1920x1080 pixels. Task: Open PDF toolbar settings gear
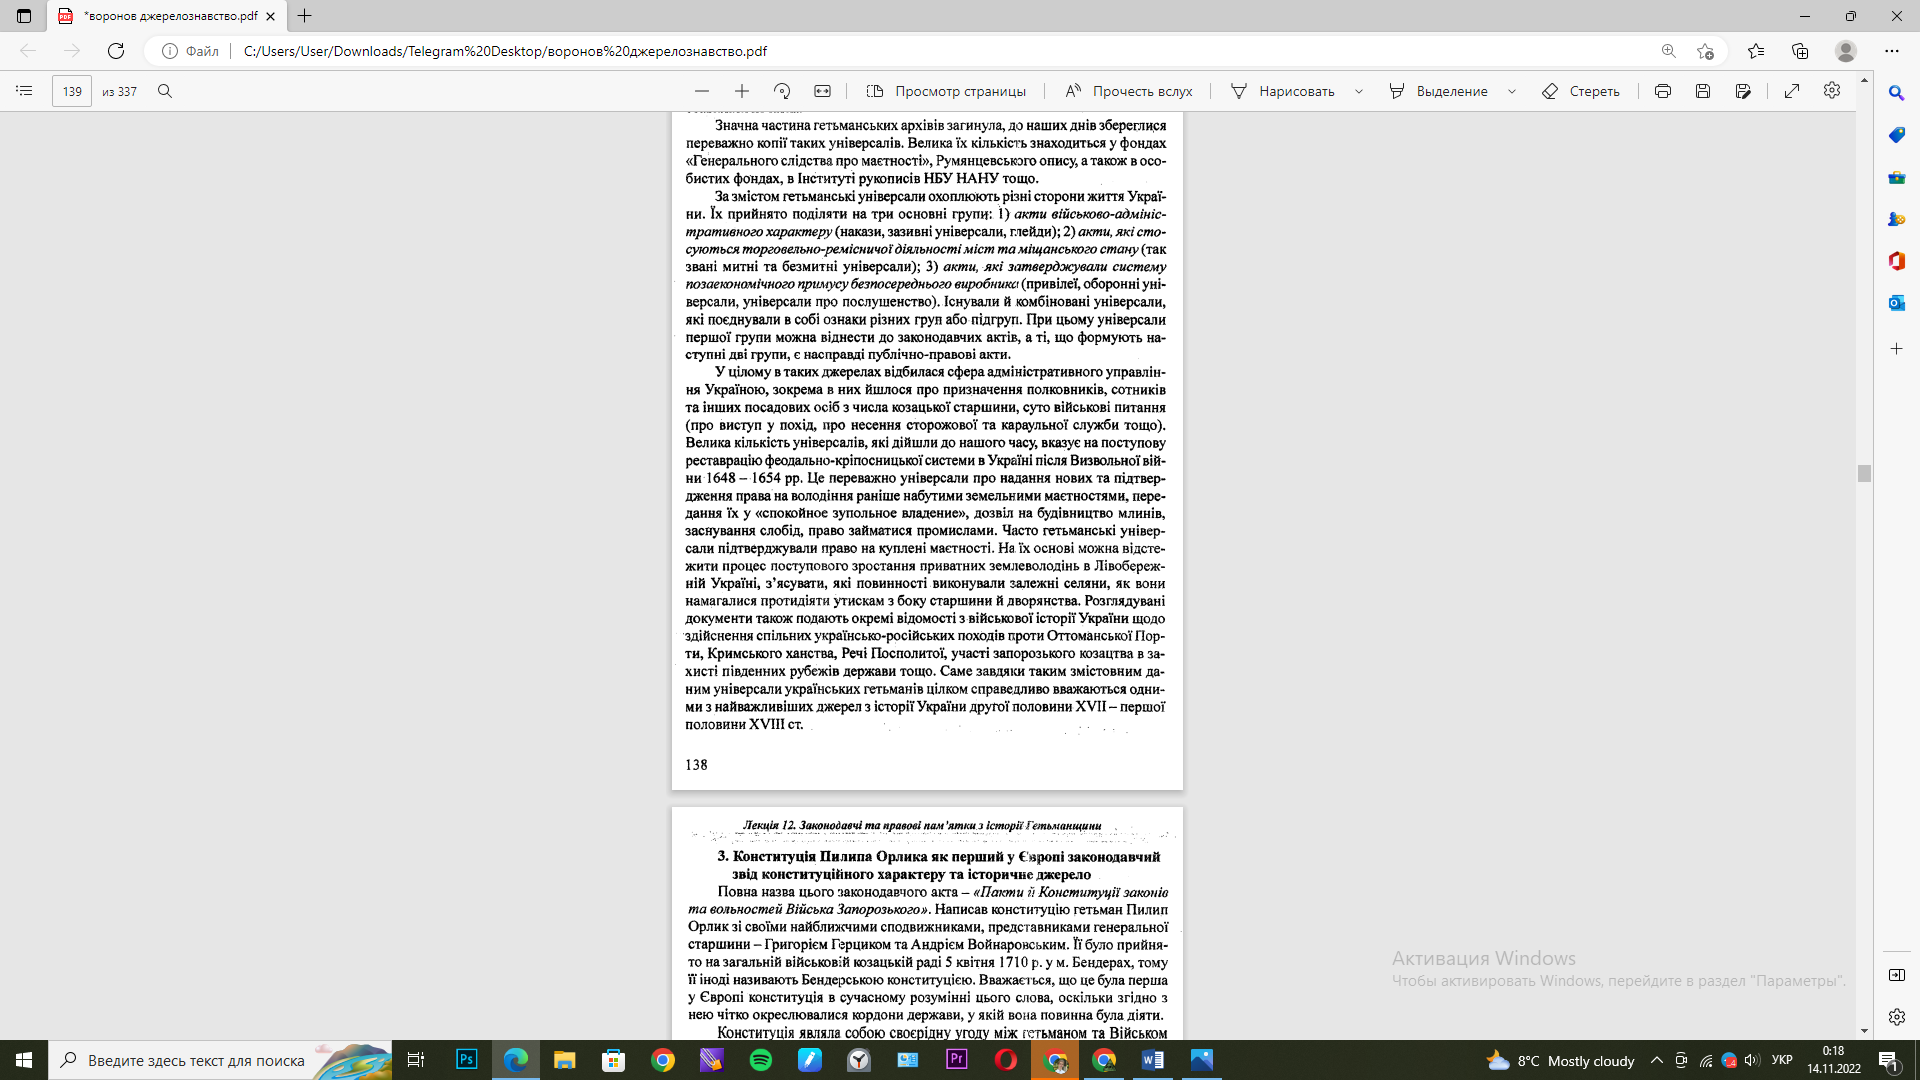[1832, 90]
